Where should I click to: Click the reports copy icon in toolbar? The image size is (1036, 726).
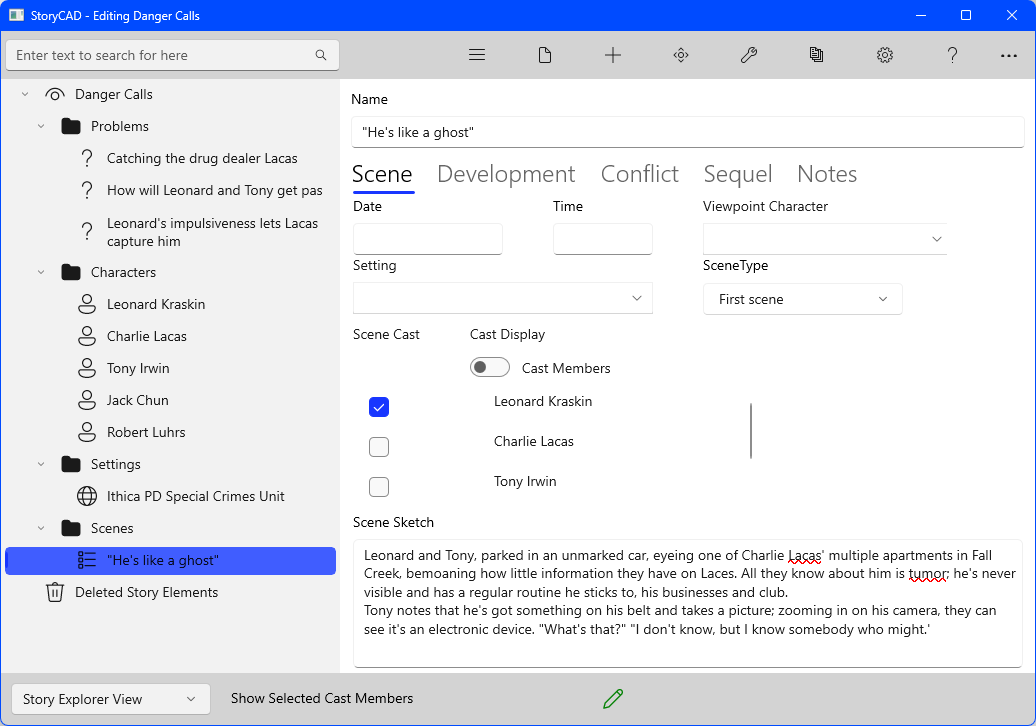(817, 56)
